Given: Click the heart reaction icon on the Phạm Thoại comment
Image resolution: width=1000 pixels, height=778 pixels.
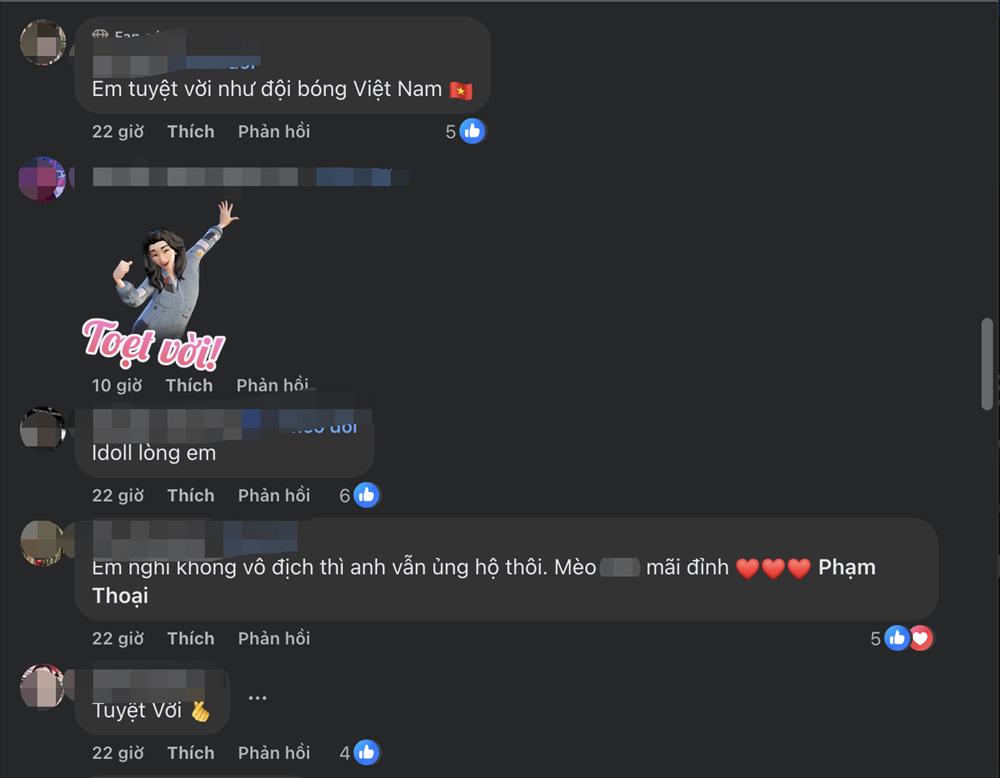Looking at the screenshot, I should click(x=921, y=638).
